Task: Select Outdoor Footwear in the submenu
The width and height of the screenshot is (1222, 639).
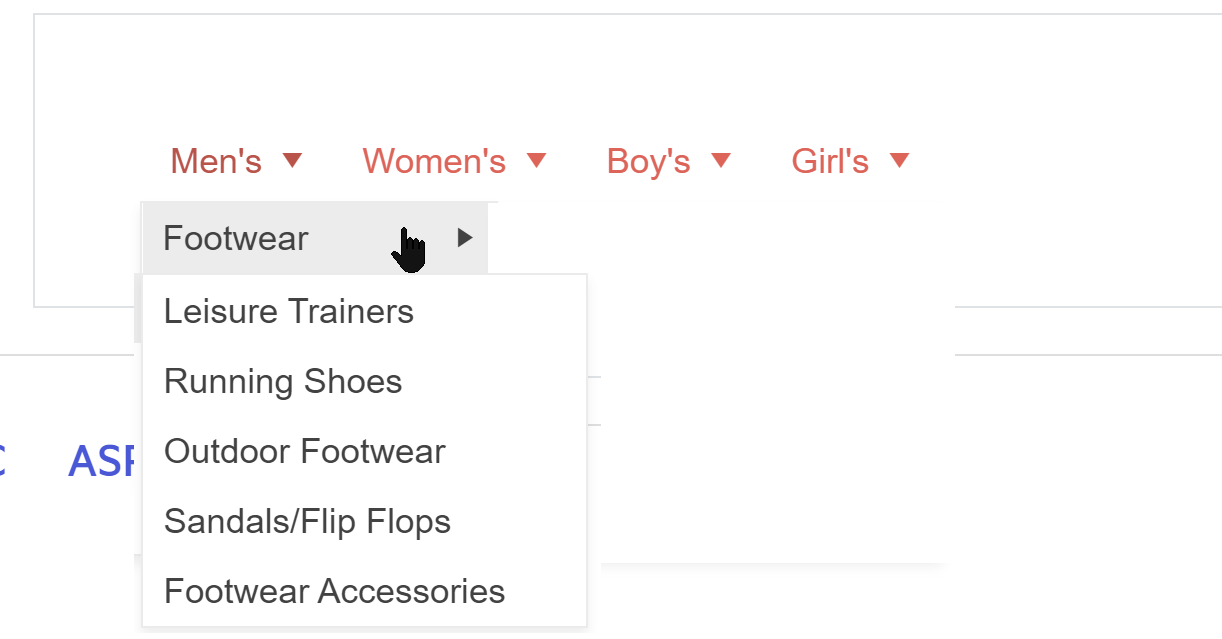Action: pyautogui.click(x=305, y=451)
